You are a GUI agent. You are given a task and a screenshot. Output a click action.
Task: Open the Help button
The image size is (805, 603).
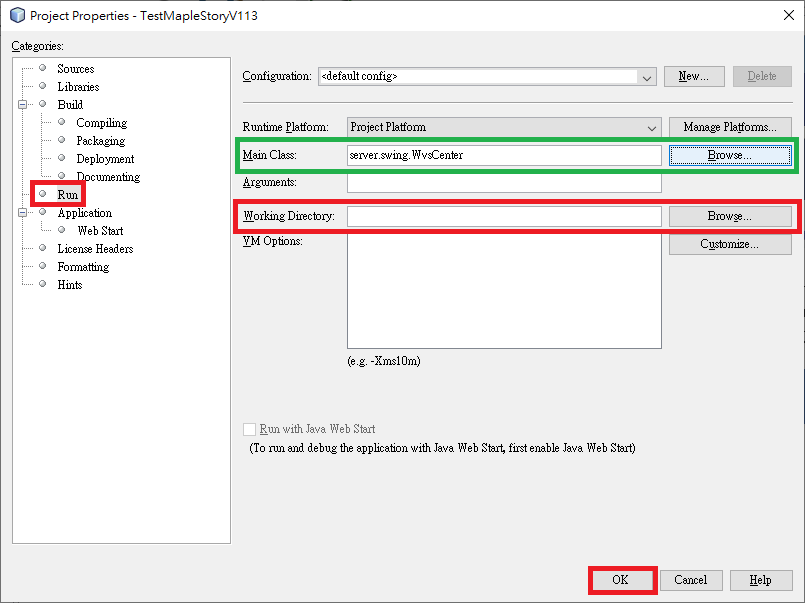pos(761,580)
